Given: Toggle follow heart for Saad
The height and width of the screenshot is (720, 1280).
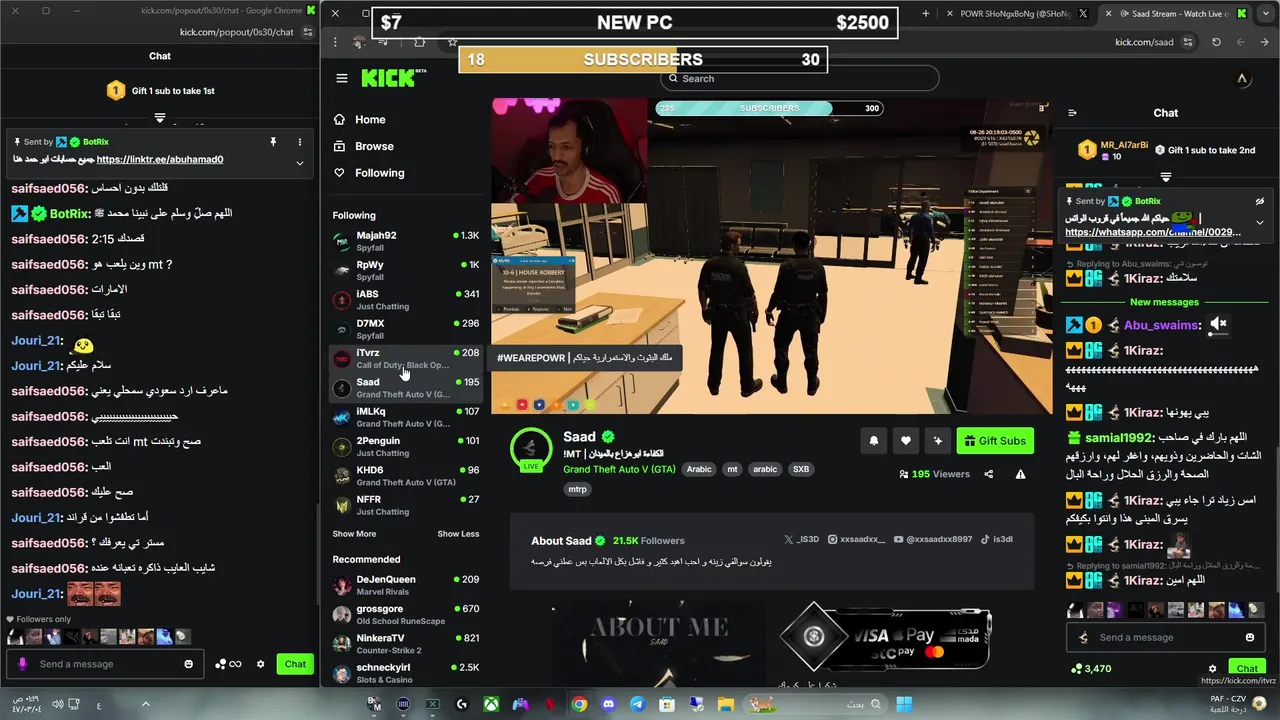Looking at the screenshot, I should coord(906,441).
